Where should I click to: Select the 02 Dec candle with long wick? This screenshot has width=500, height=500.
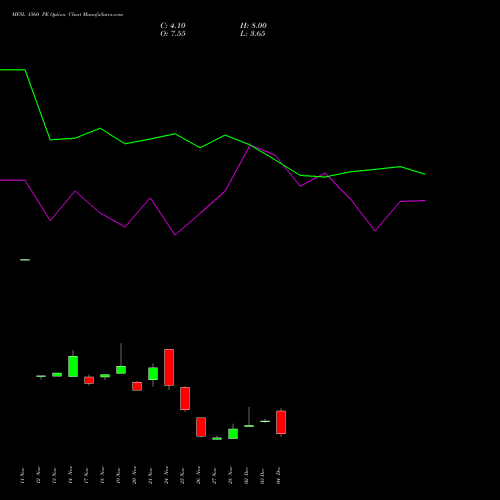249,426
